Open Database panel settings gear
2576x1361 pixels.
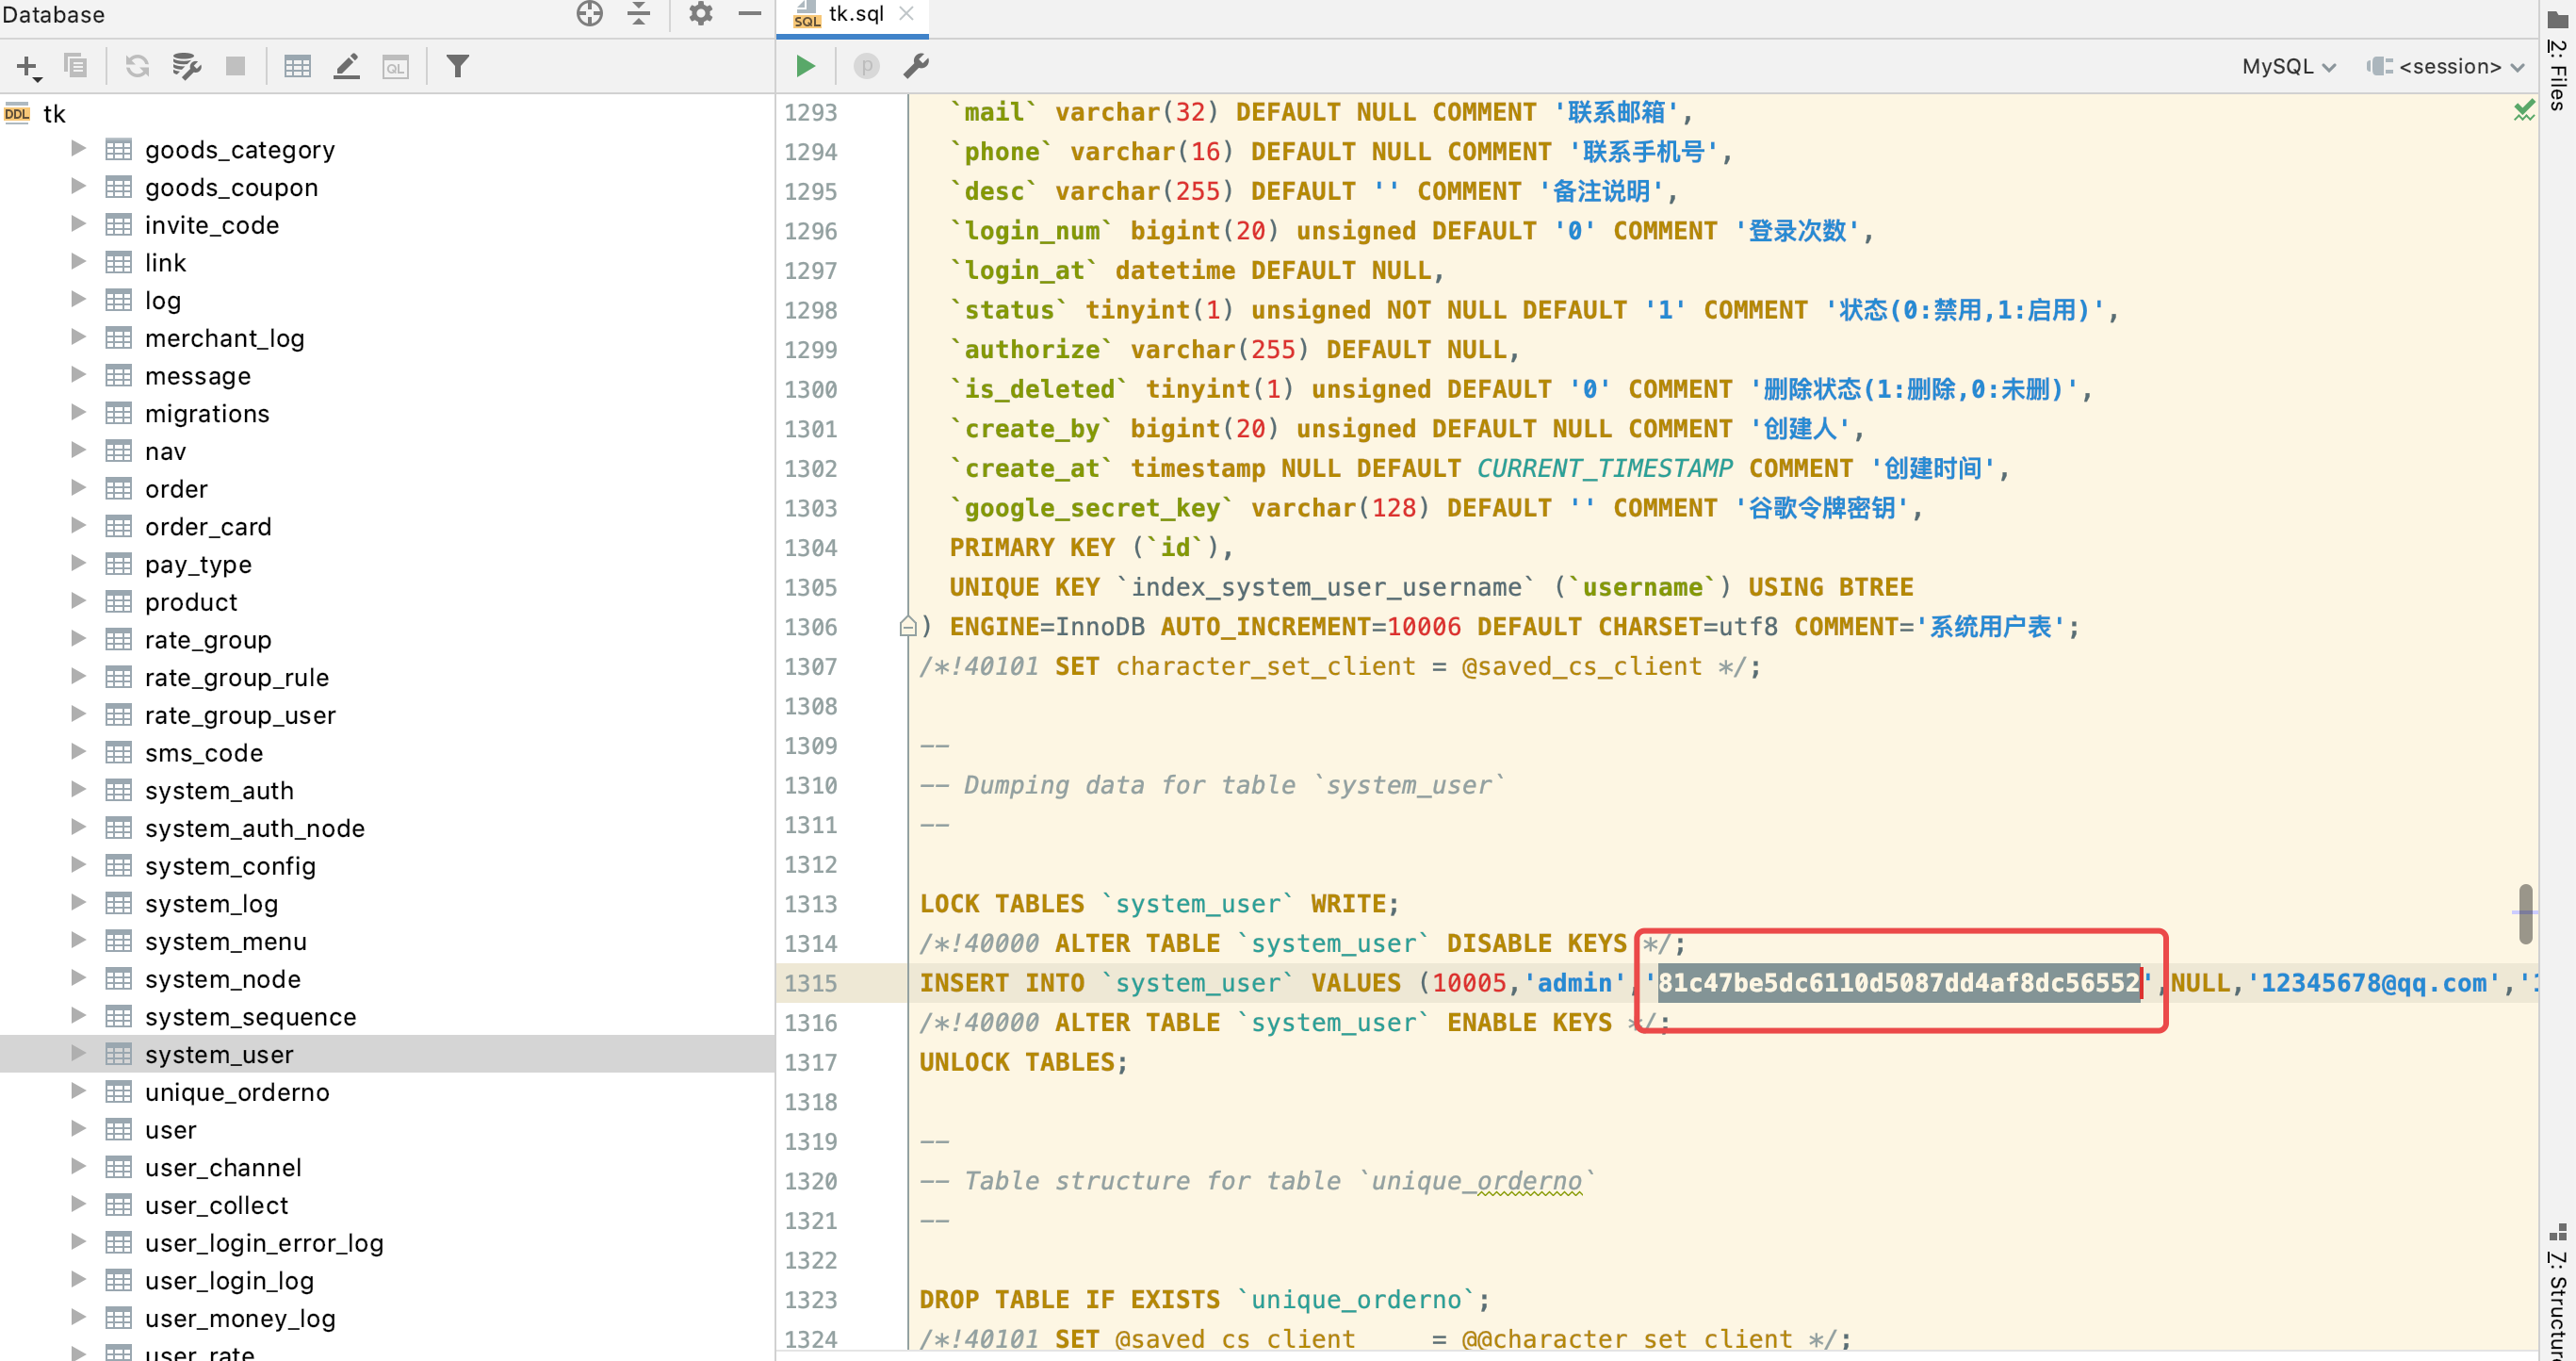pyautogui.click(x=701, y=14)
